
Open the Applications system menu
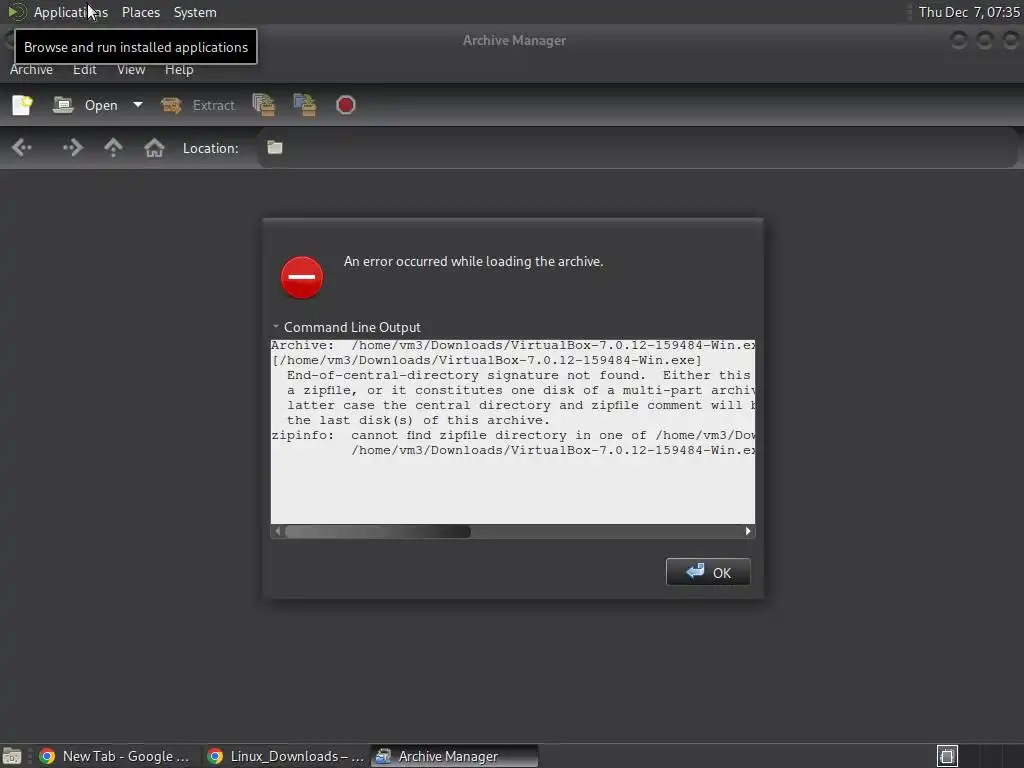click(71, 12)
